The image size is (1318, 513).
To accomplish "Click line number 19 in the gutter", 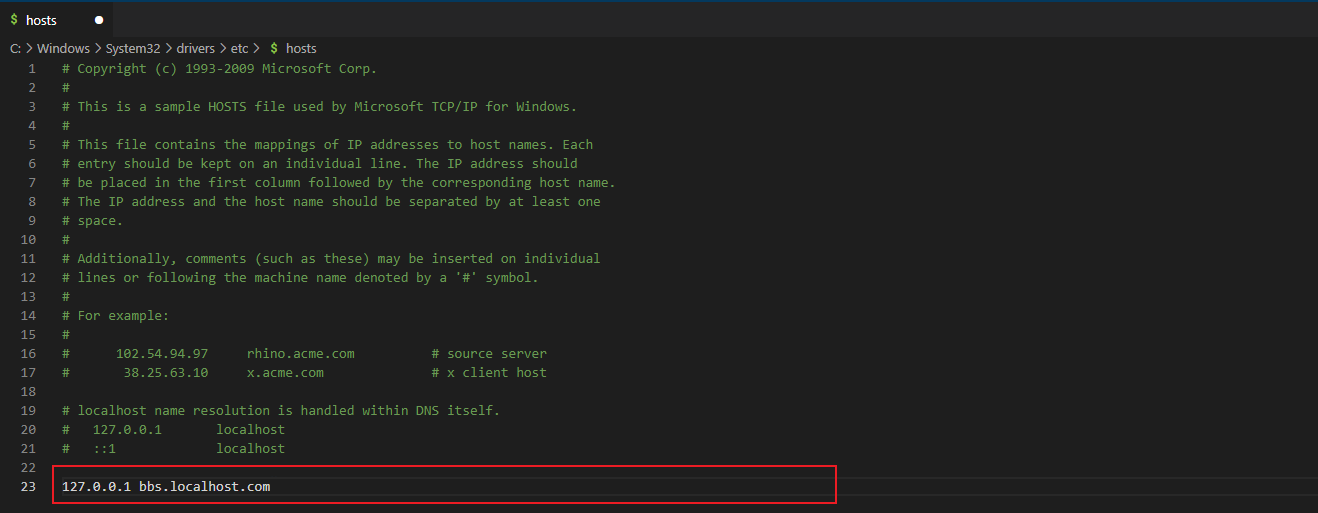I will (x=28, y=411).
